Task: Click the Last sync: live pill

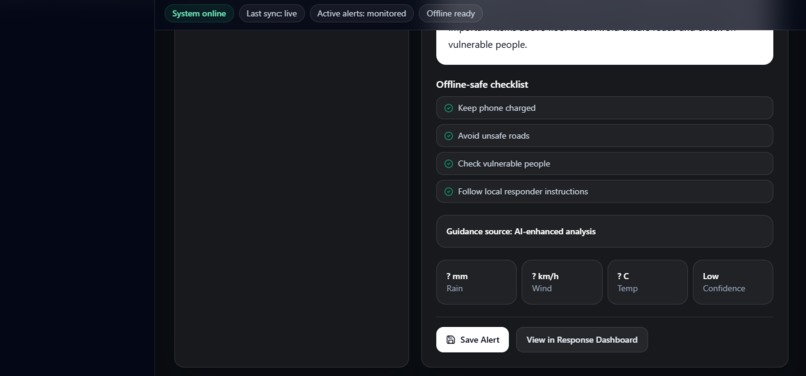Action: coord(271,13)
